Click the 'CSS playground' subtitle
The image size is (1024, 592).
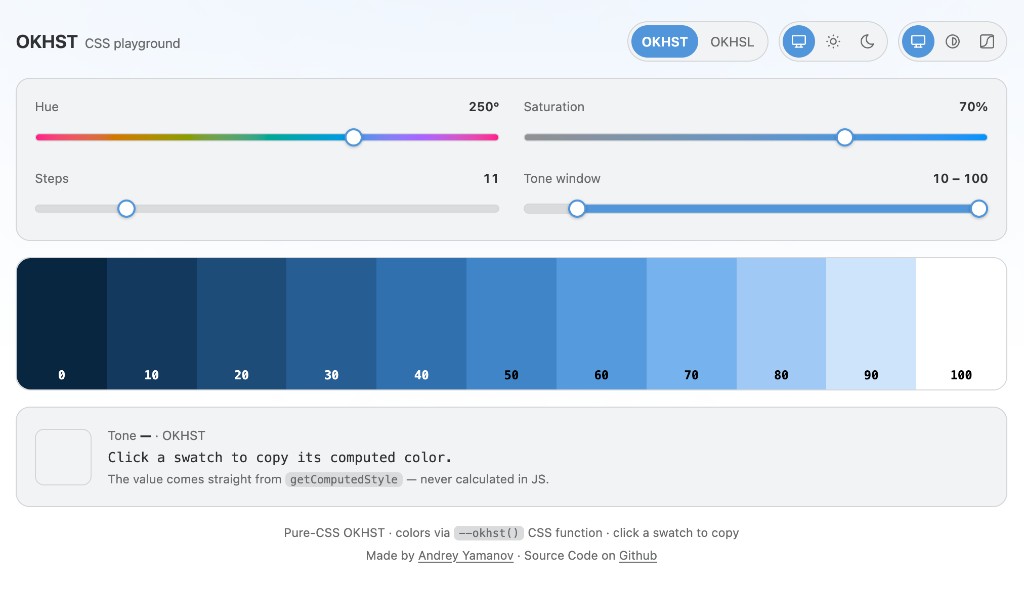click(133, 43)
